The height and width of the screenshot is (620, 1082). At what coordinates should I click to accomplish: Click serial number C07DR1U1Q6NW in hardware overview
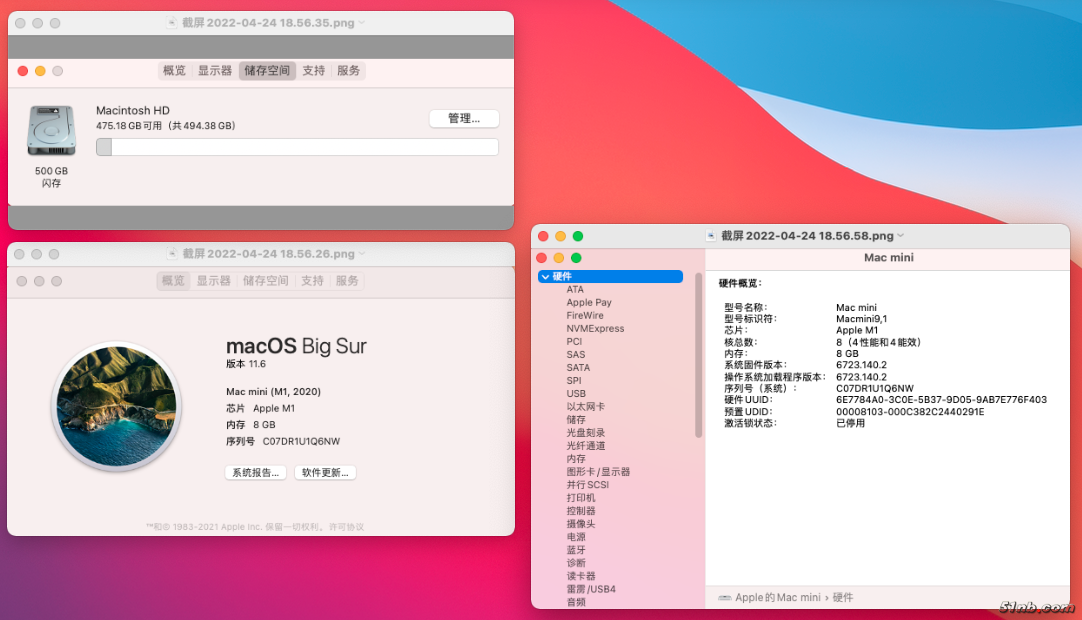point(874,389)
